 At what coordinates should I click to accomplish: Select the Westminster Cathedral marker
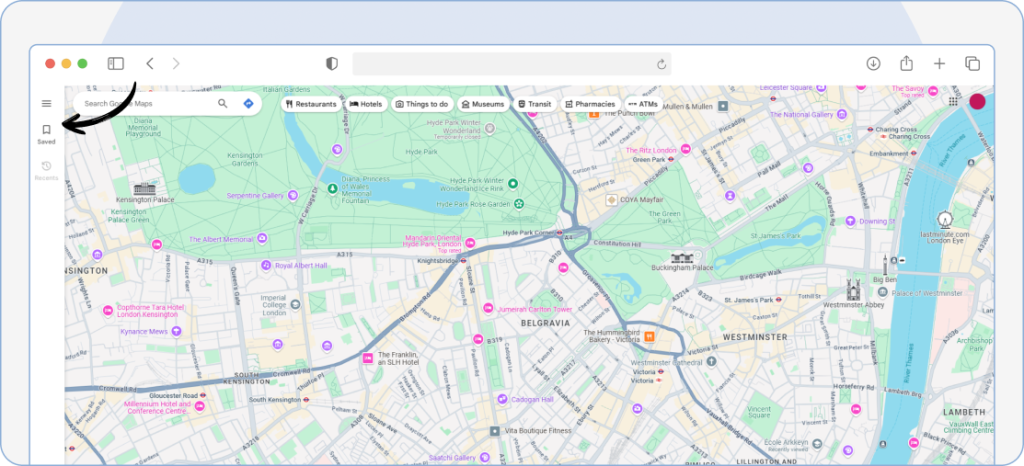(711, 361)
